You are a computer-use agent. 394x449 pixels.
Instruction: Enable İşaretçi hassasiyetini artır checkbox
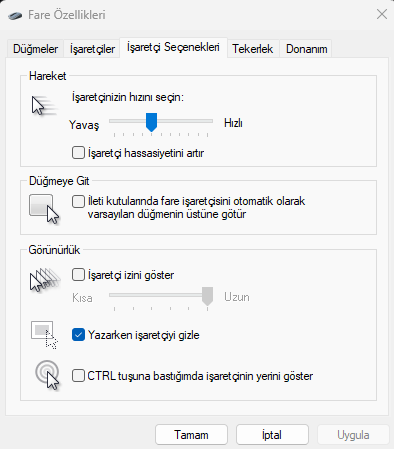tap(78, 153)
